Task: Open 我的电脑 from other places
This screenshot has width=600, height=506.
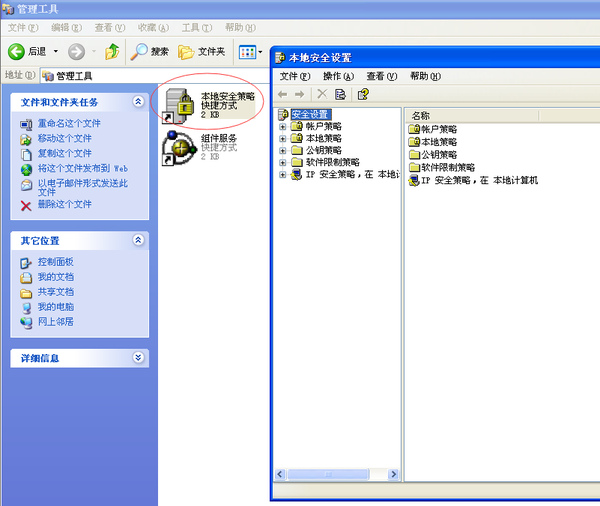Action: [55, 307]
